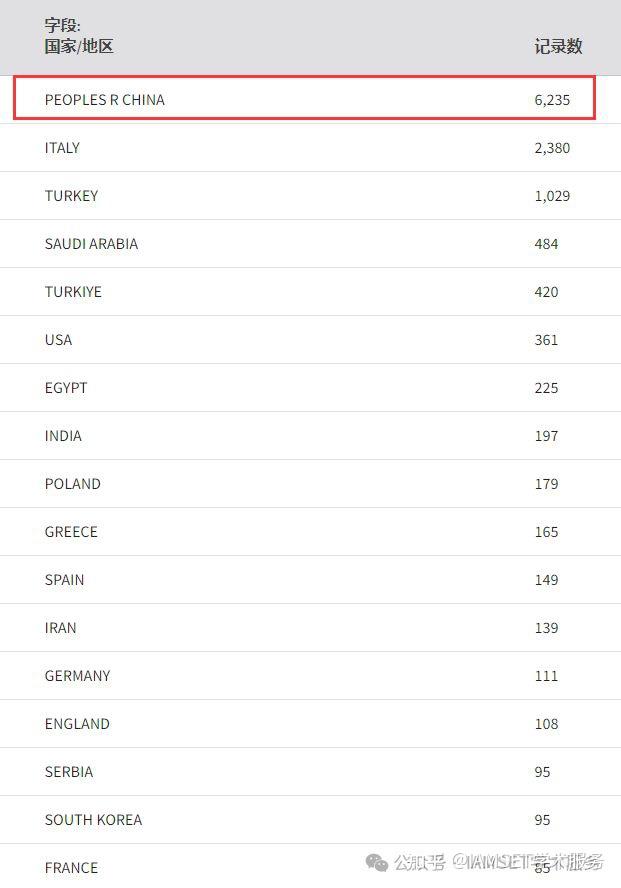Open the GREECE country entry
The image size is (621, 888).
[x=71, y=532]
